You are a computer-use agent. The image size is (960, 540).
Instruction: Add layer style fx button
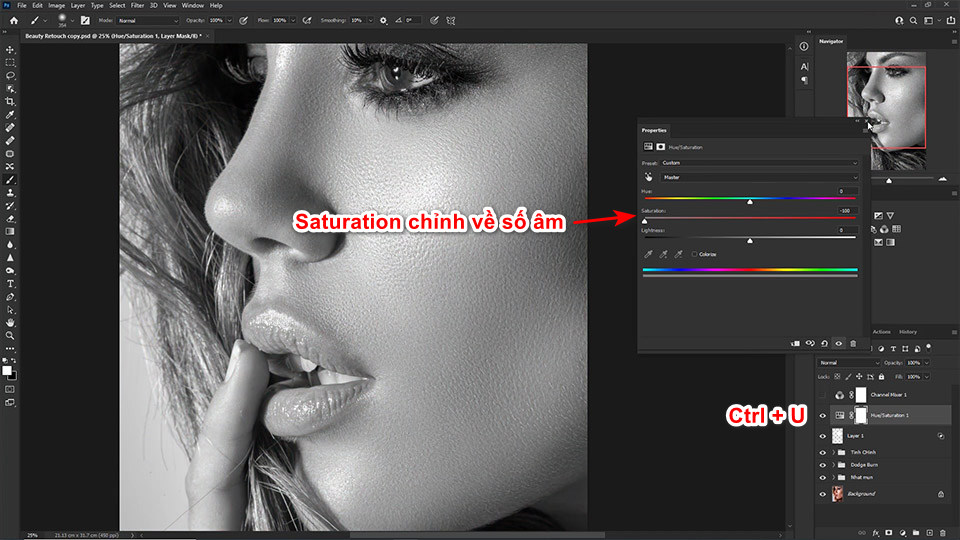pos(876,533)
